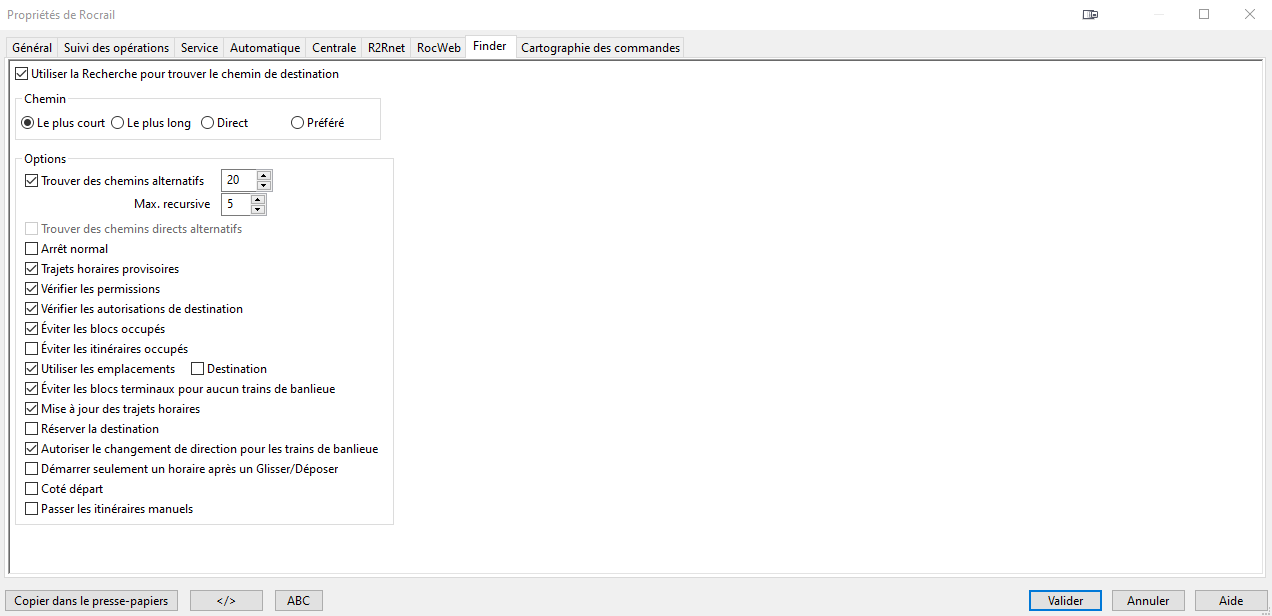Viewport: 1272px width, 616px height.
Task: Decrease alternative paths spinner value
Action: (x=264, y=185)
